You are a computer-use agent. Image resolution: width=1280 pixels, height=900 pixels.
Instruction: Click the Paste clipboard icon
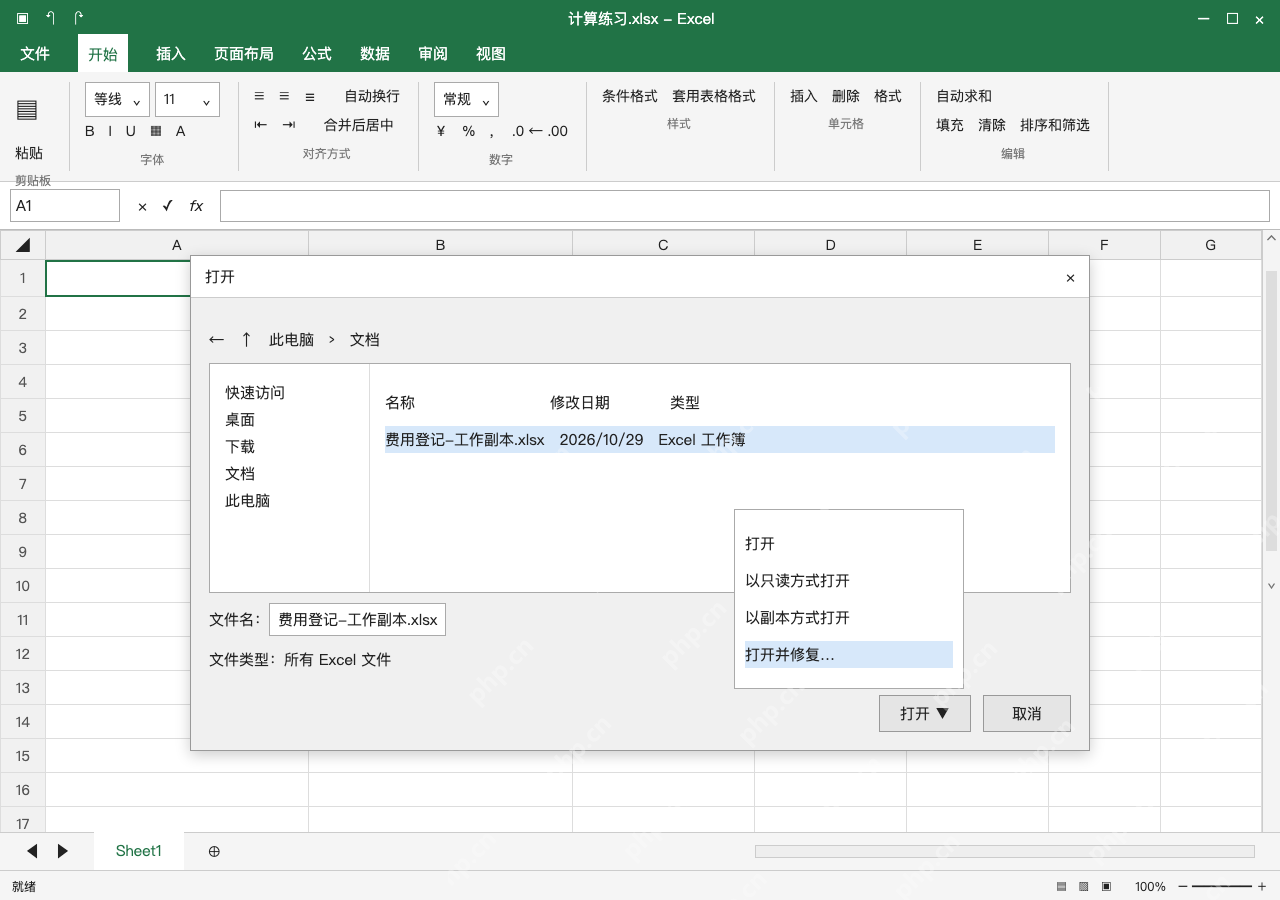[27, 110]
